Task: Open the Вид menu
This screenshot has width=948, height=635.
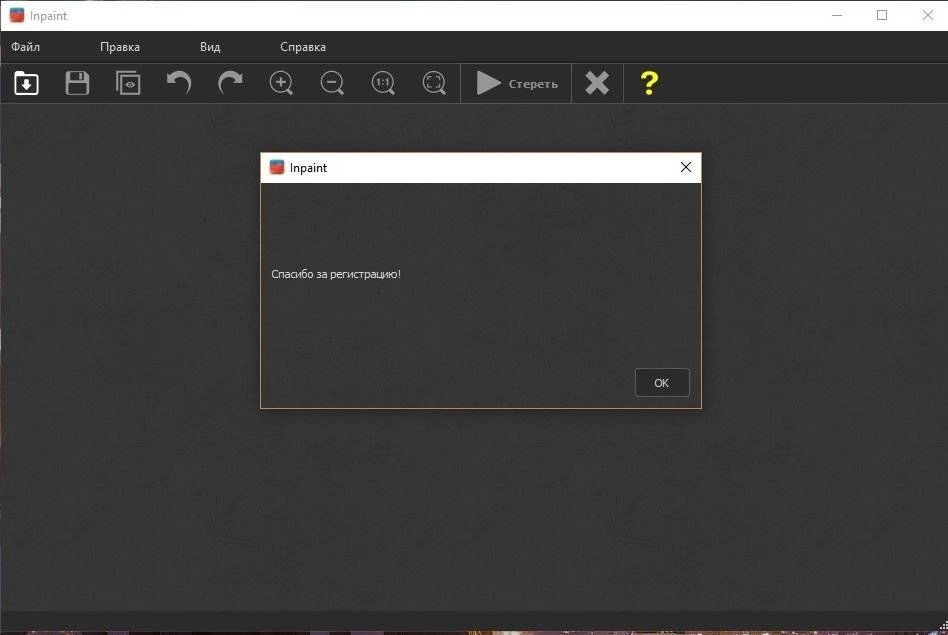Action: pos(210,47)
